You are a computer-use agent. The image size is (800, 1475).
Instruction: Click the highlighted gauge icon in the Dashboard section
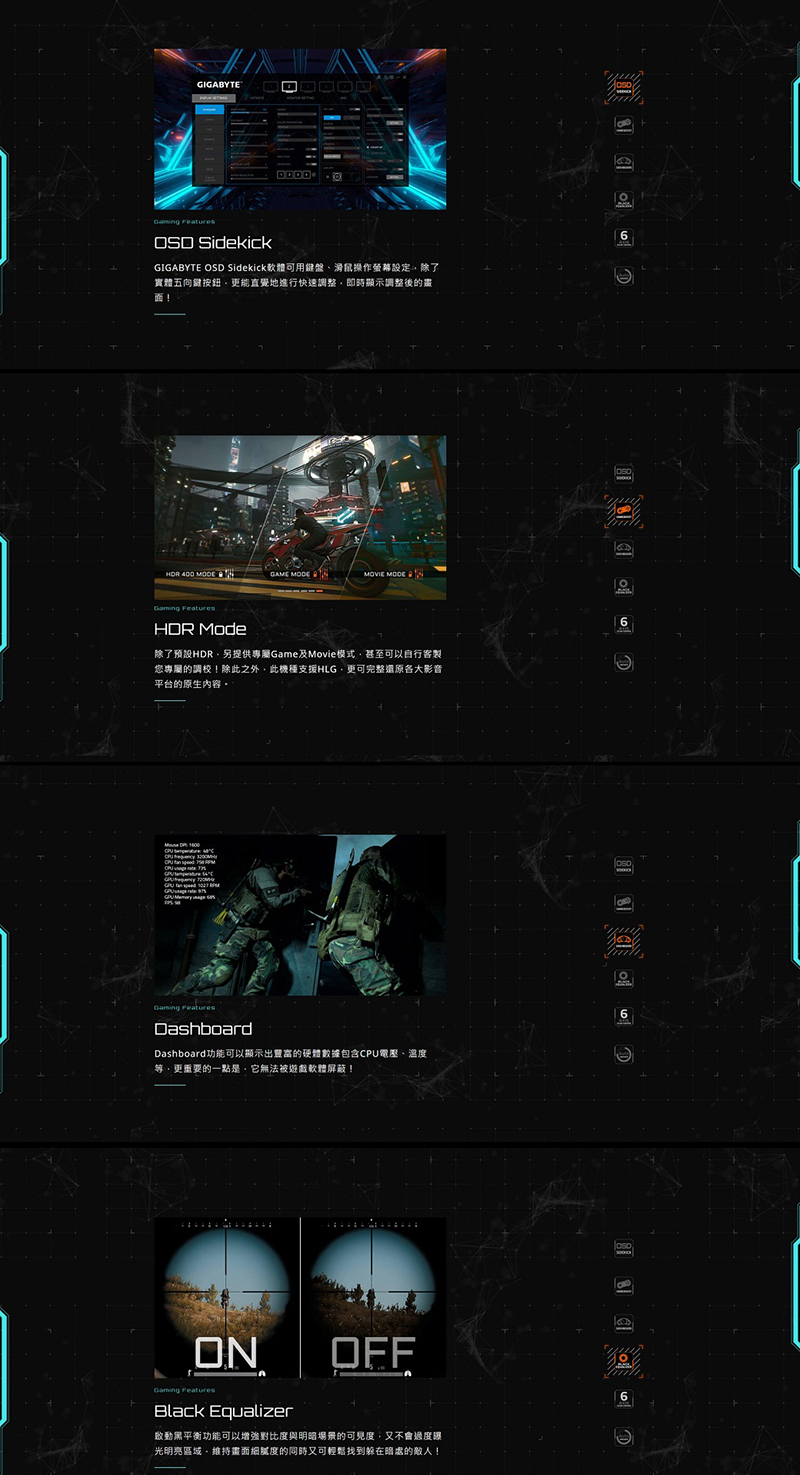click(x=624, y=941)
